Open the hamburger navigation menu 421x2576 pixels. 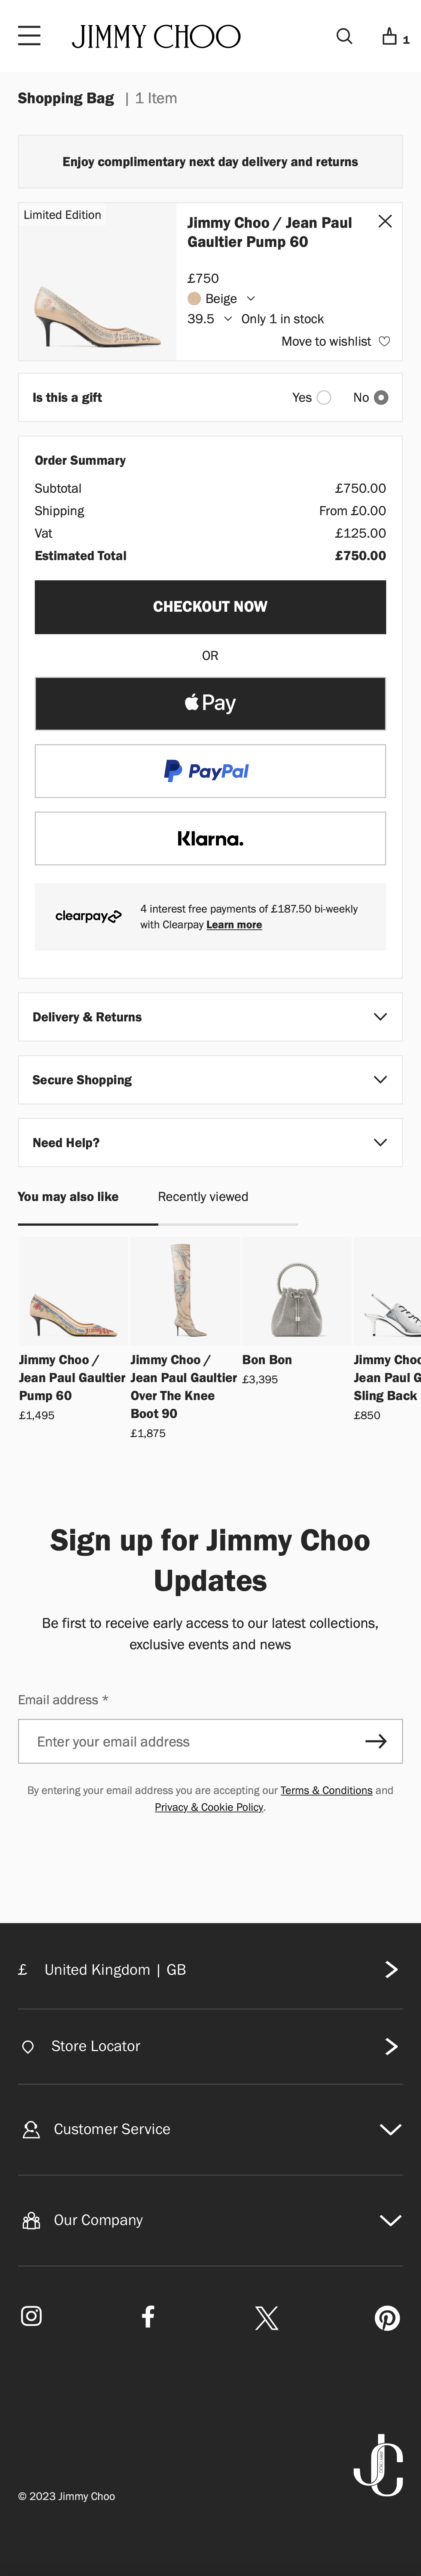(x=29, y=36)
